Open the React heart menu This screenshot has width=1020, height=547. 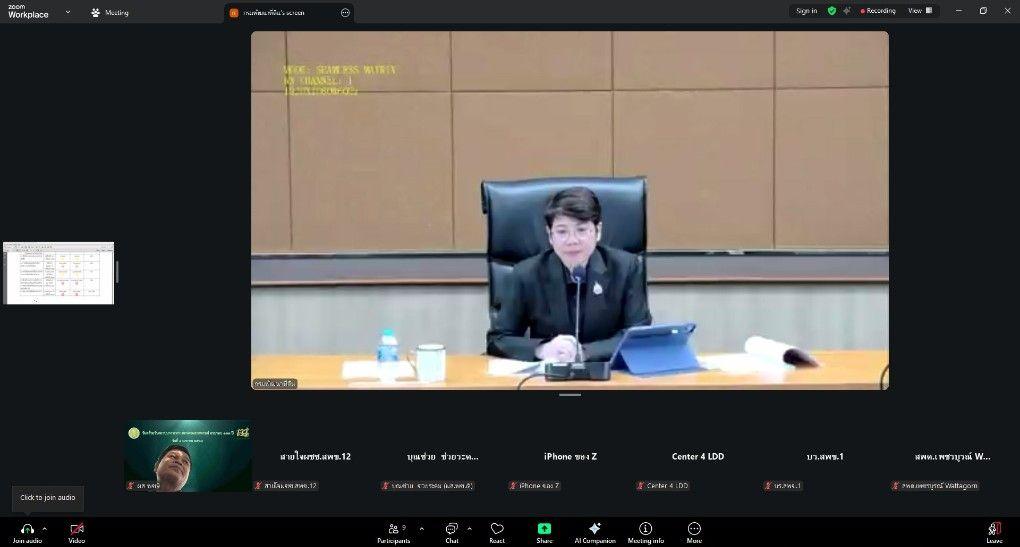[497, 529]
